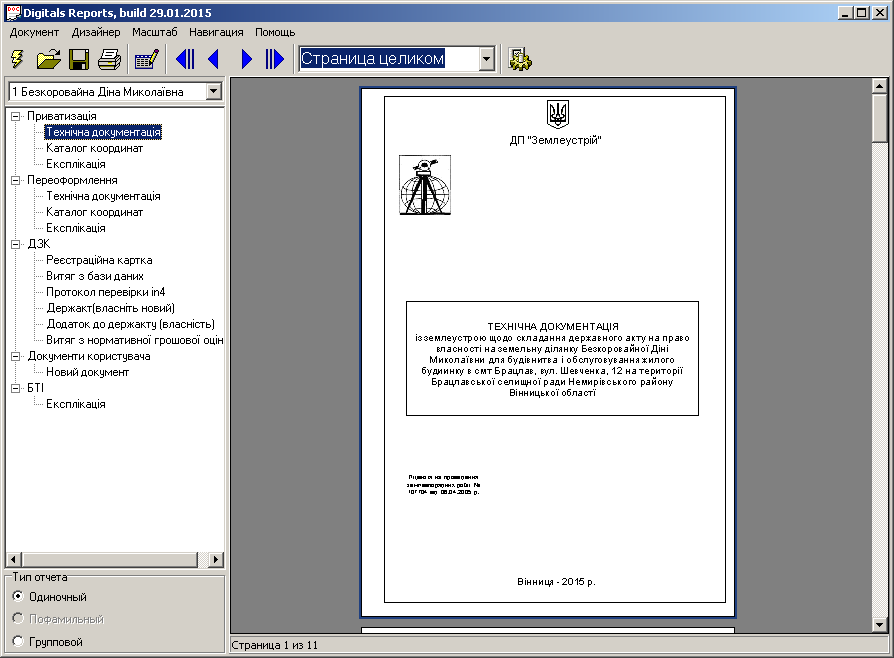Viewport: 894px width, 658px height.
Task: Open the owner name dropdown arrow
Action: coord(214,91)
